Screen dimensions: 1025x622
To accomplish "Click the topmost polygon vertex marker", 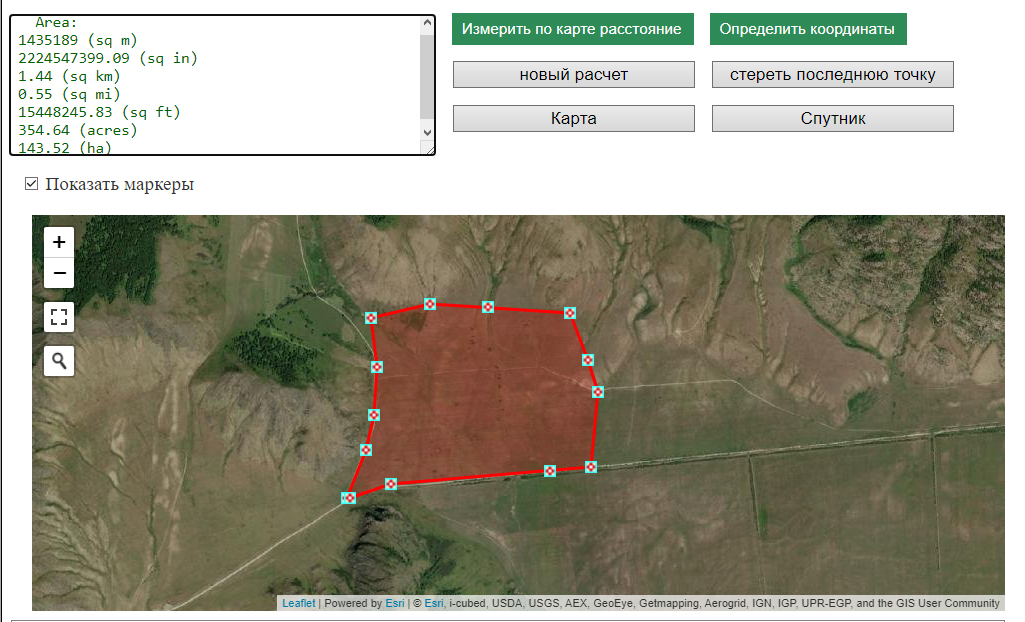I will click(430, 304).
